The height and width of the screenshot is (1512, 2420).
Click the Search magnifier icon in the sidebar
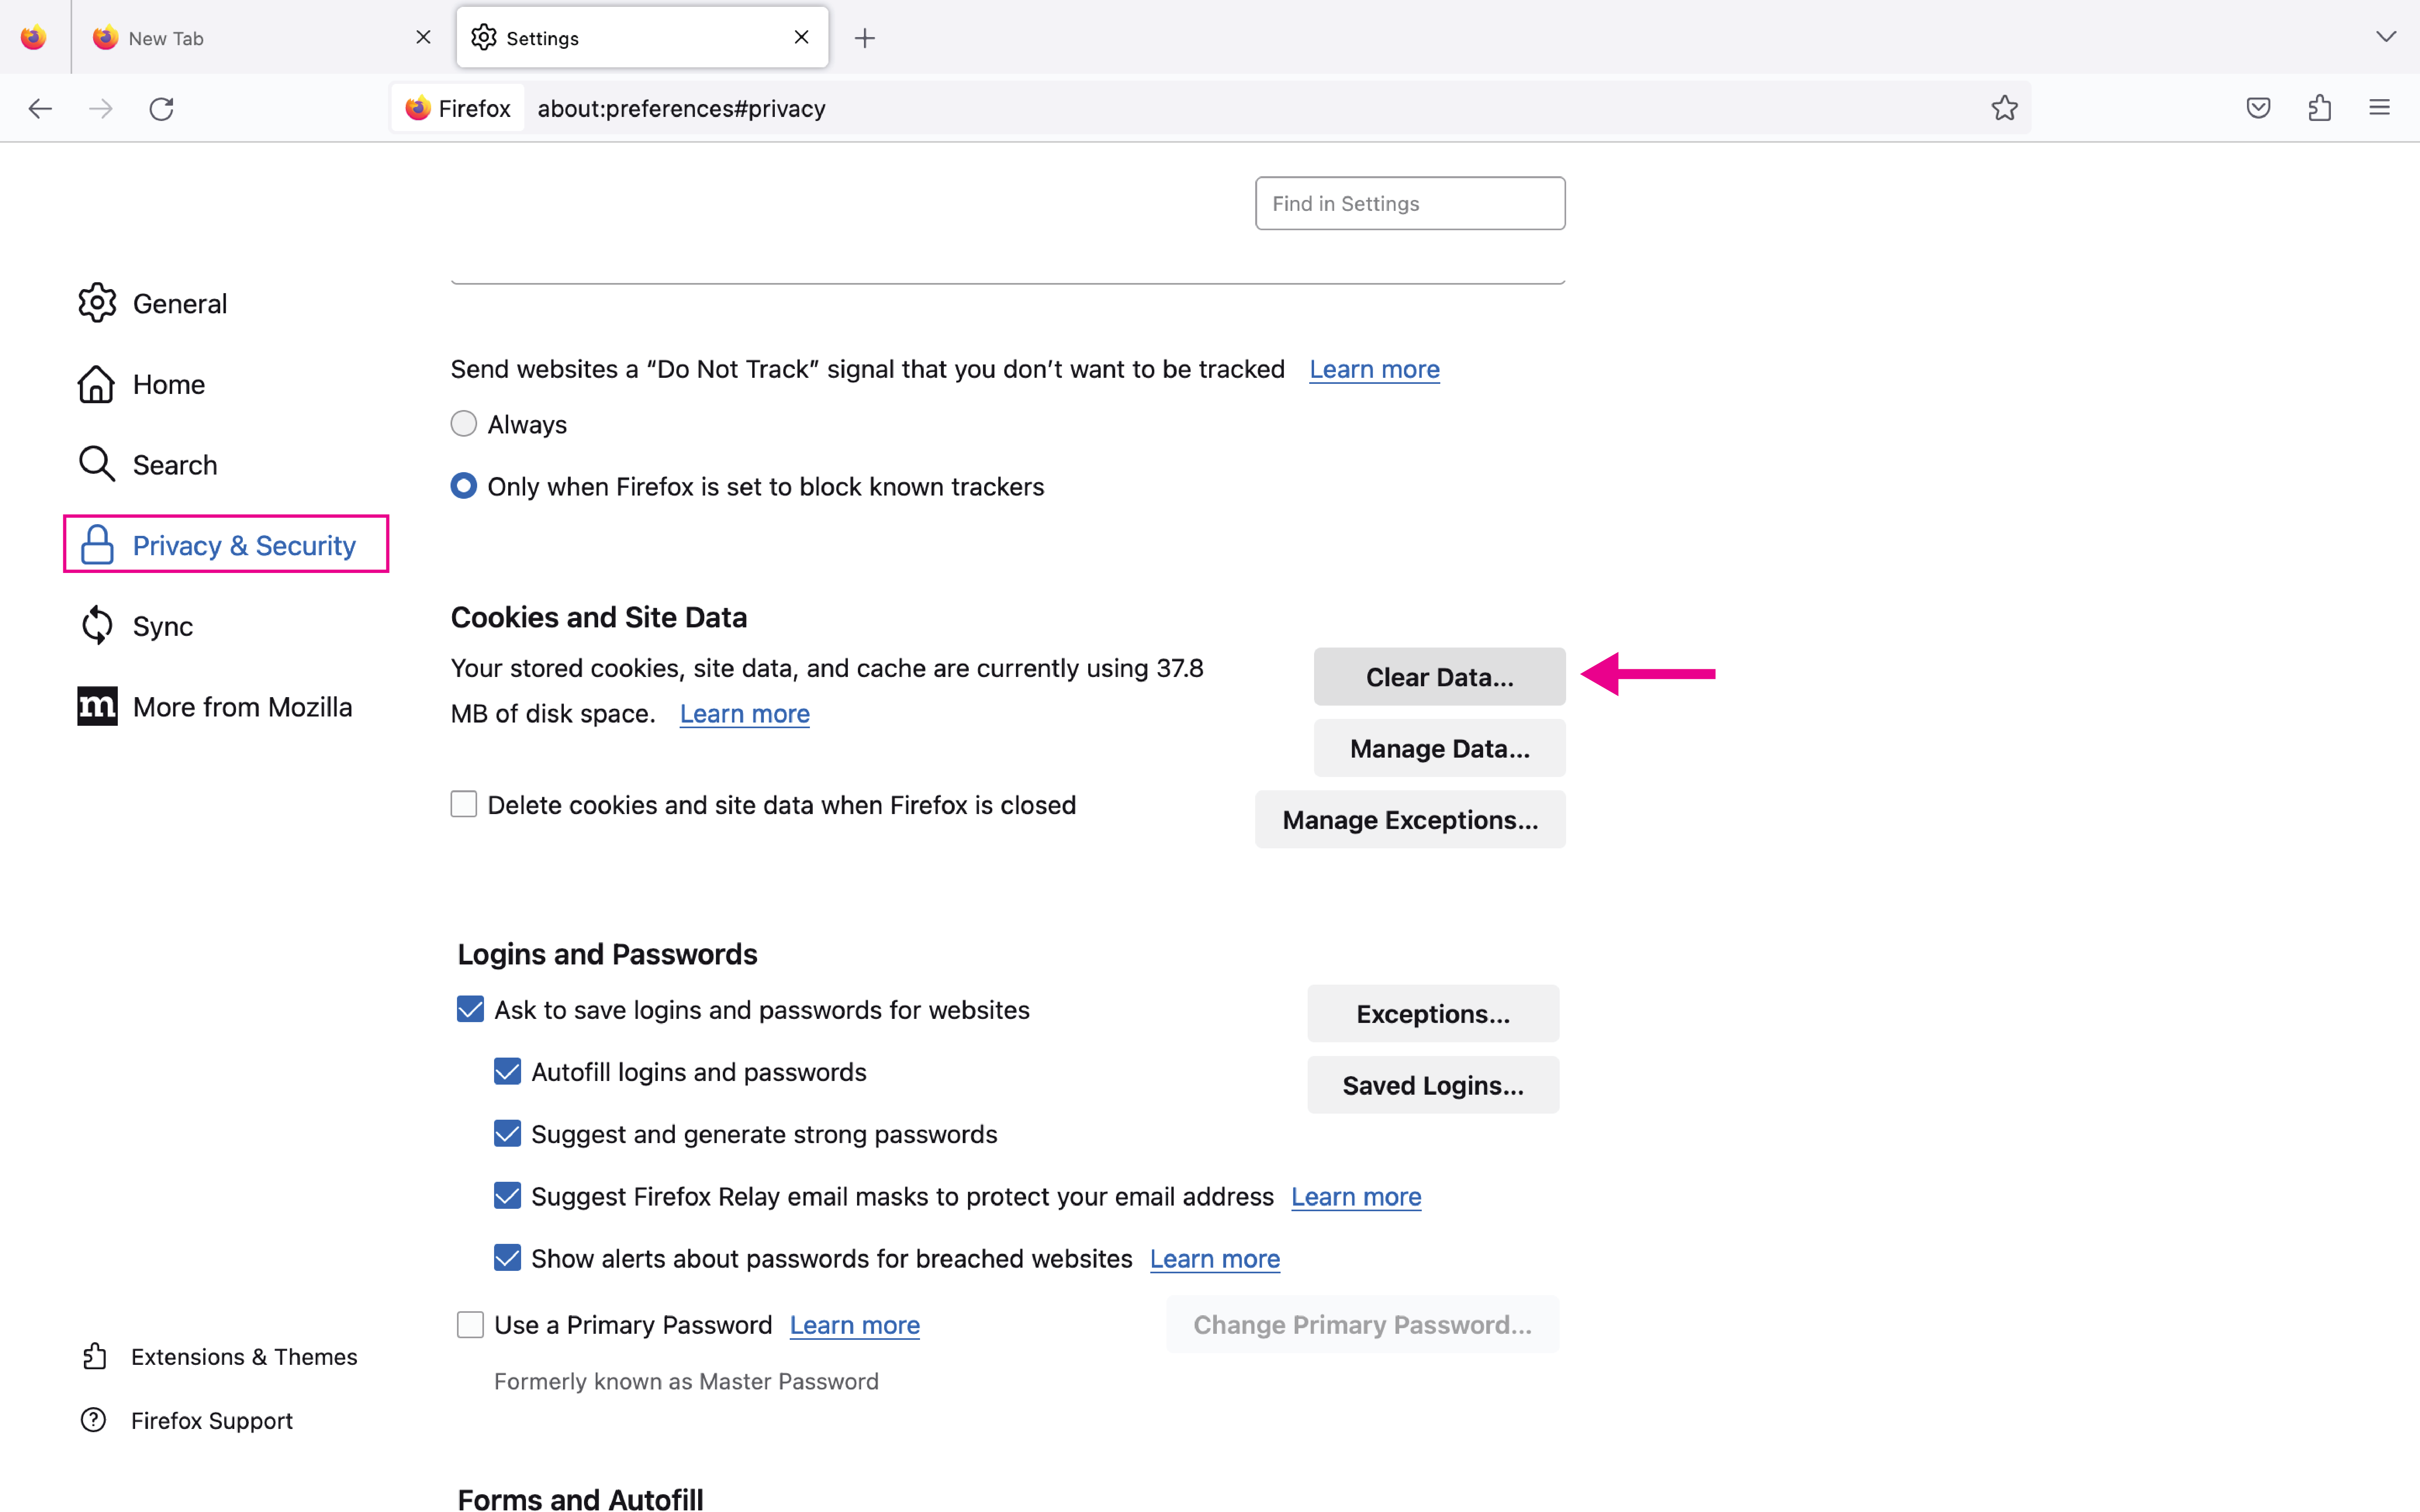[x=97, y=464]
